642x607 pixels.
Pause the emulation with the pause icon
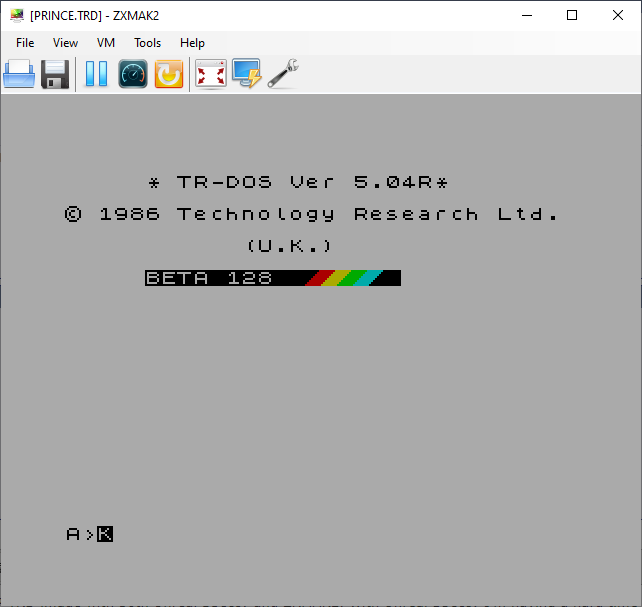point(97,74)
